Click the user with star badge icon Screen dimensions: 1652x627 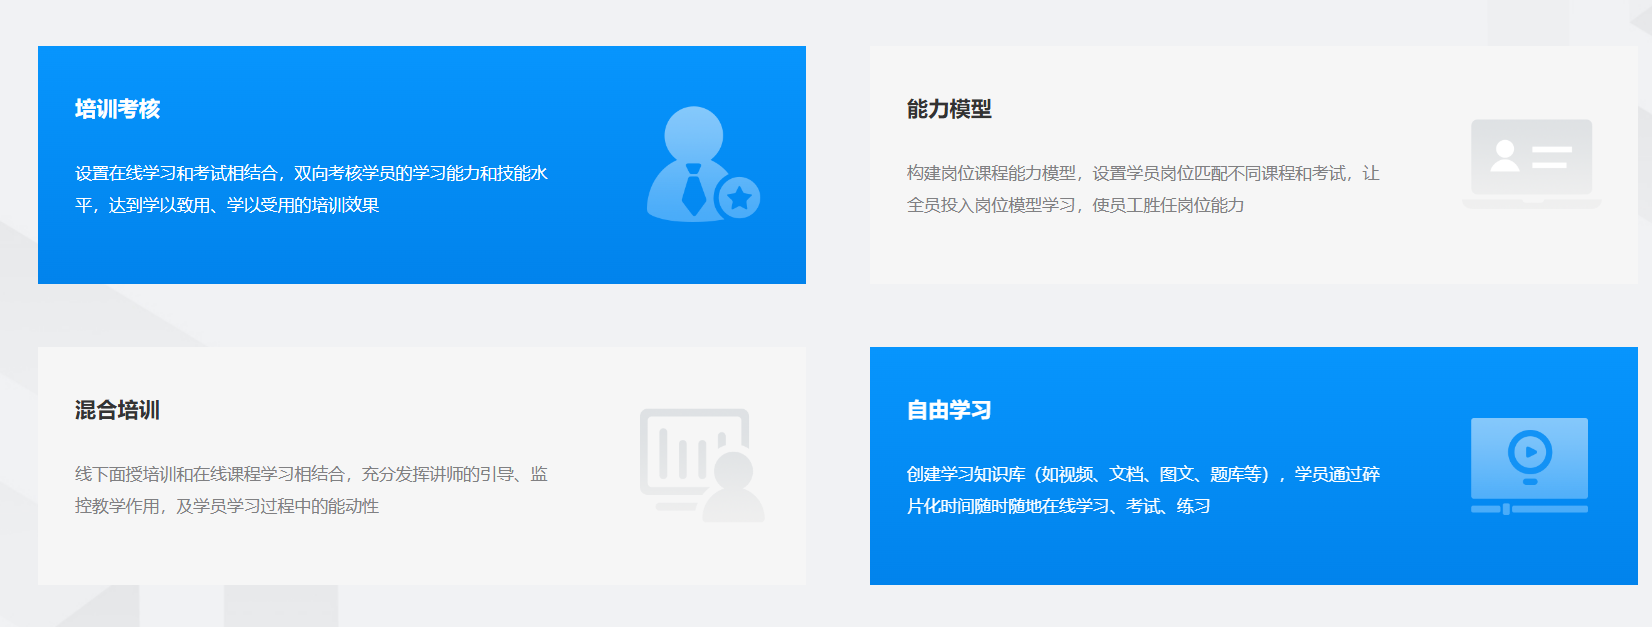point(700,164)
